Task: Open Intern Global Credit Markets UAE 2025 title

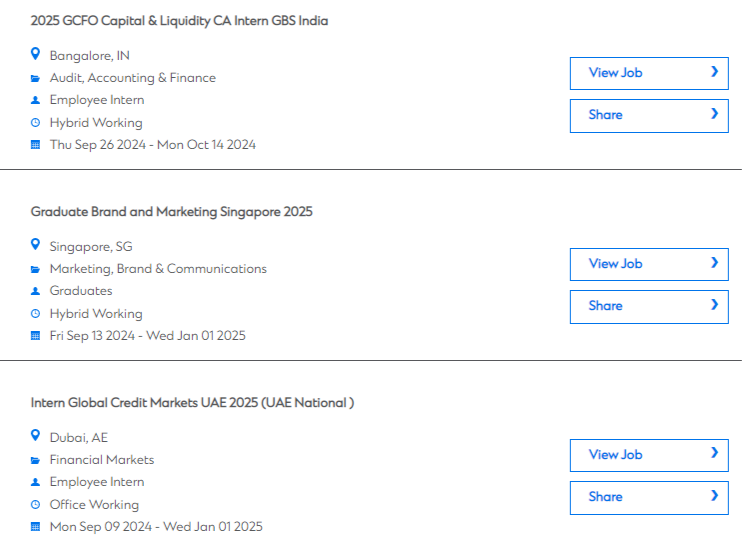Action: (192, 403)
